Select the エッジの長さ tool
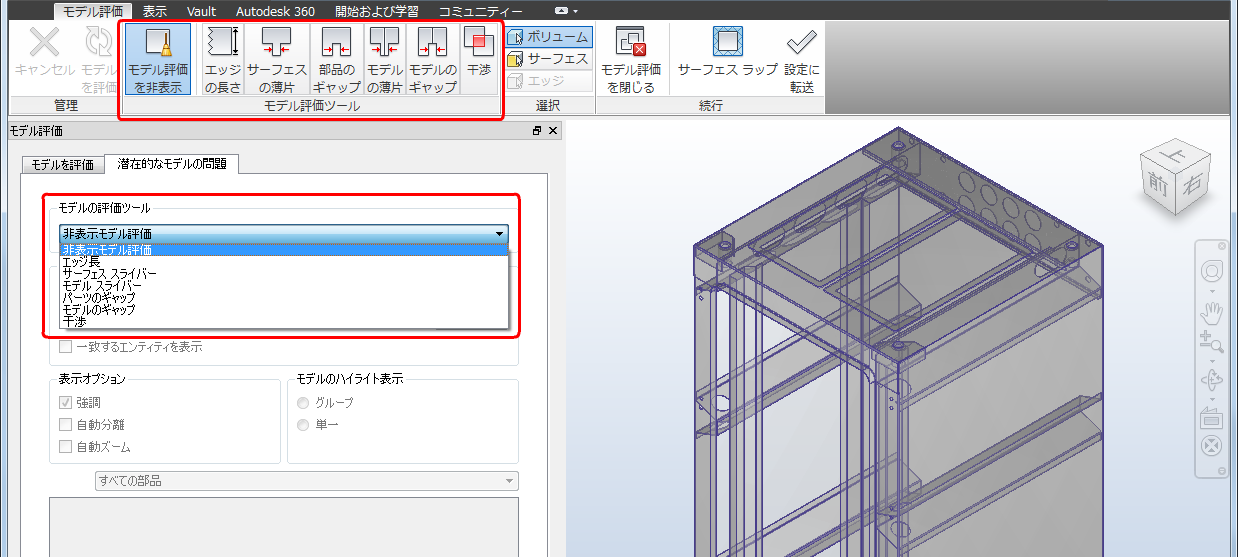1238x557 pixels. [x=222, y=59]
